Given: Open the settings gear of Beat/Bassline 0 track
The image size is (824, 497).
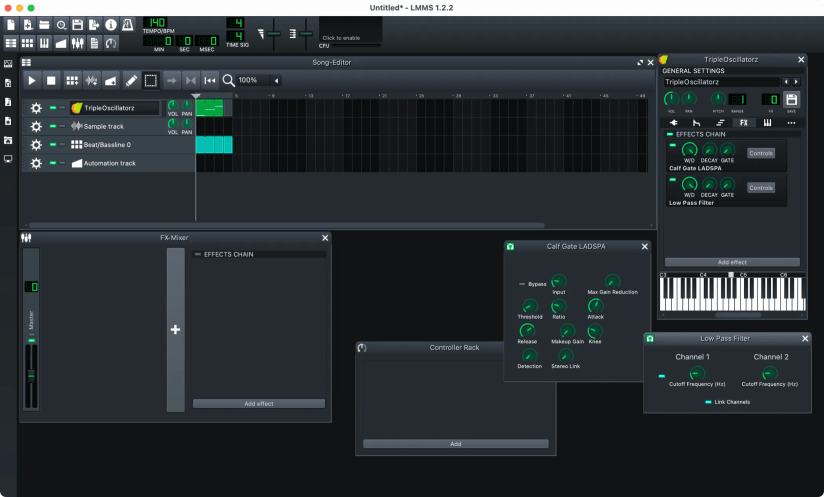Looking at the screenshot, I should pyautogui.click(x=36, y=145).
